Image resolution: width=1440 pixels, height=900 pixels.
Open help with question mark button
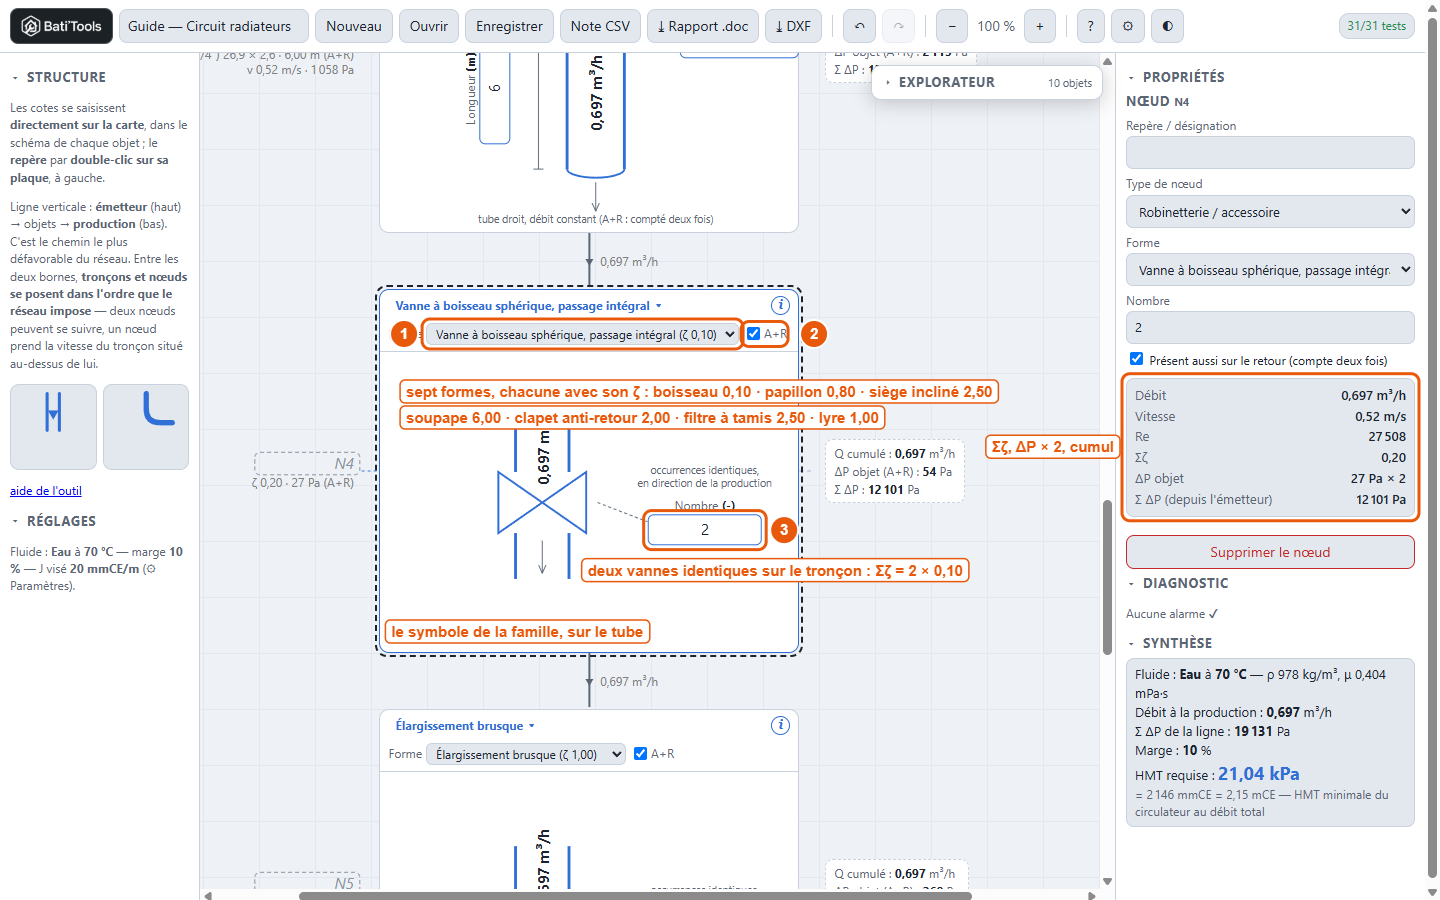click(1090, 26)
